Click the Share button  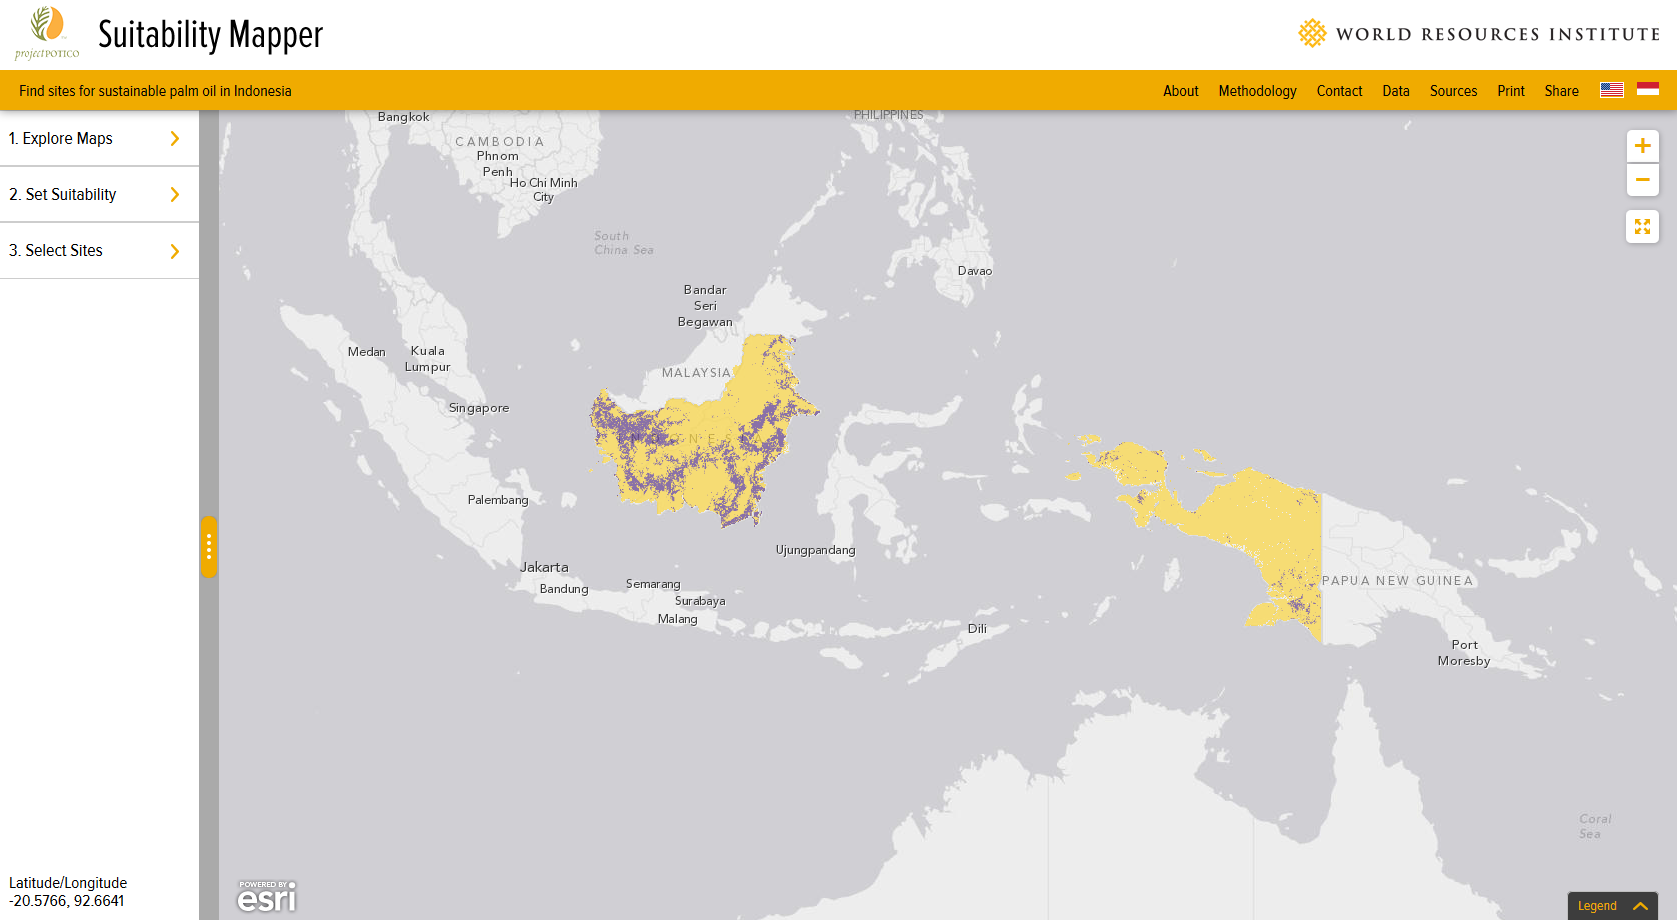click(1561, 91)
